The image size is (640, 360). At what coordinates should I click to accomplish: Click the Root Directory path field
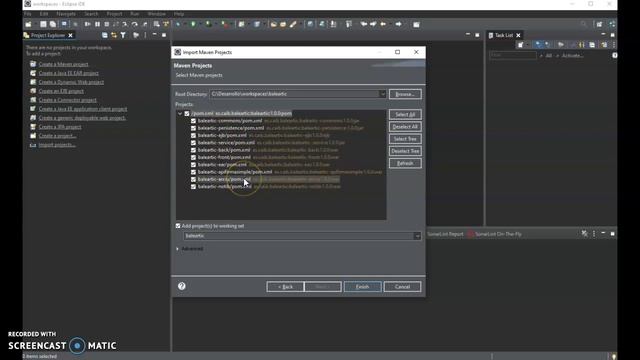(x=294, y=94)
